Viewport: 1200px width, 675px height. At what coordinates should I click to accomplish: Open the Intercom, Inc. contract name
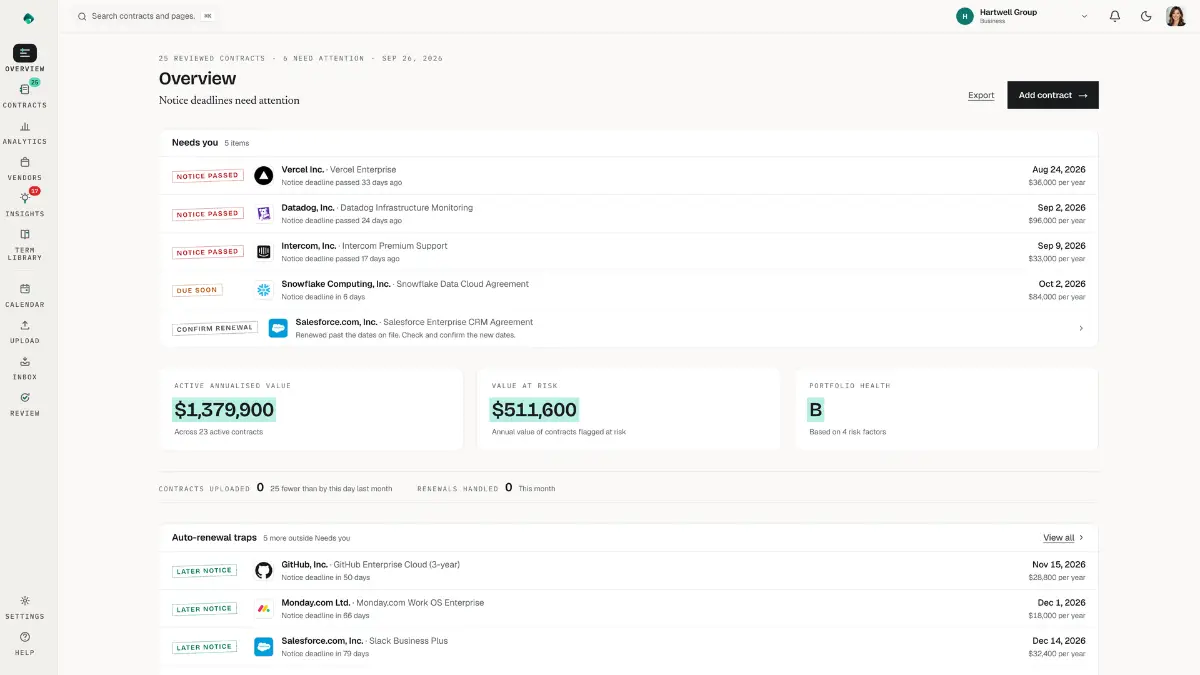click(309, 246)
